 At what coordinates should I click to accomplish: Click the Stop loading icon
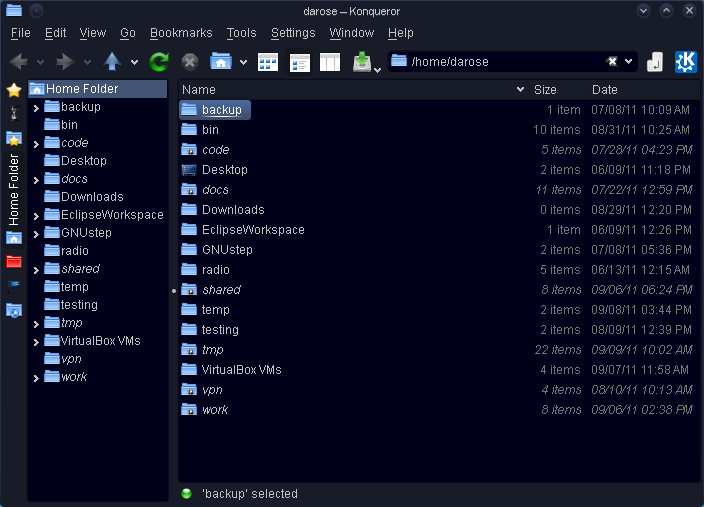point(190,62)
